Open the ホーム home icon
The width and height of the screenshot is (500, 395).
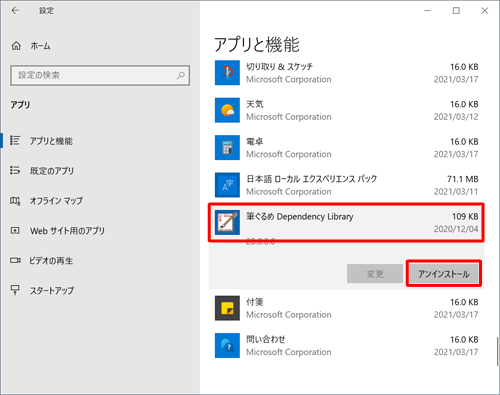point(16,46)
